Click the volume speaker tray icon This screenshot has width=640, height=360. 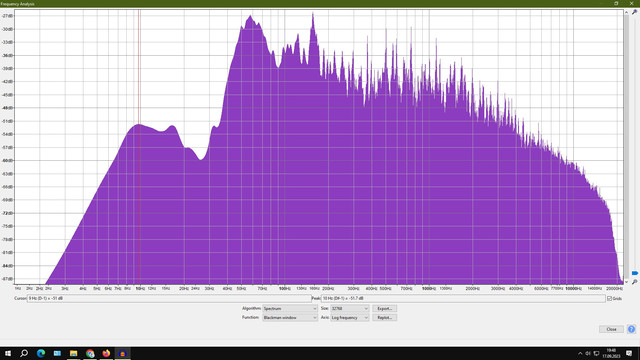[x=588, y=353]
